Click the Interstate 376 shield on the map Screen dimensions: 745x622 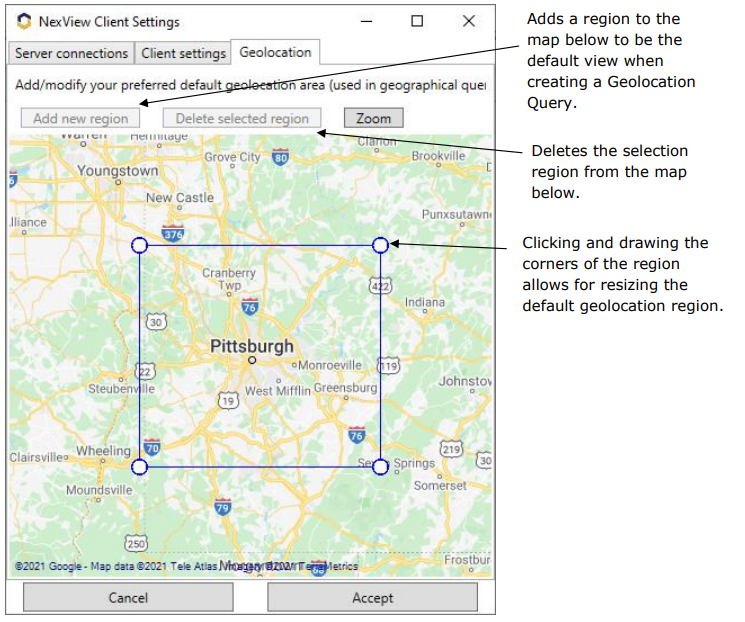(x=172, y=233)
